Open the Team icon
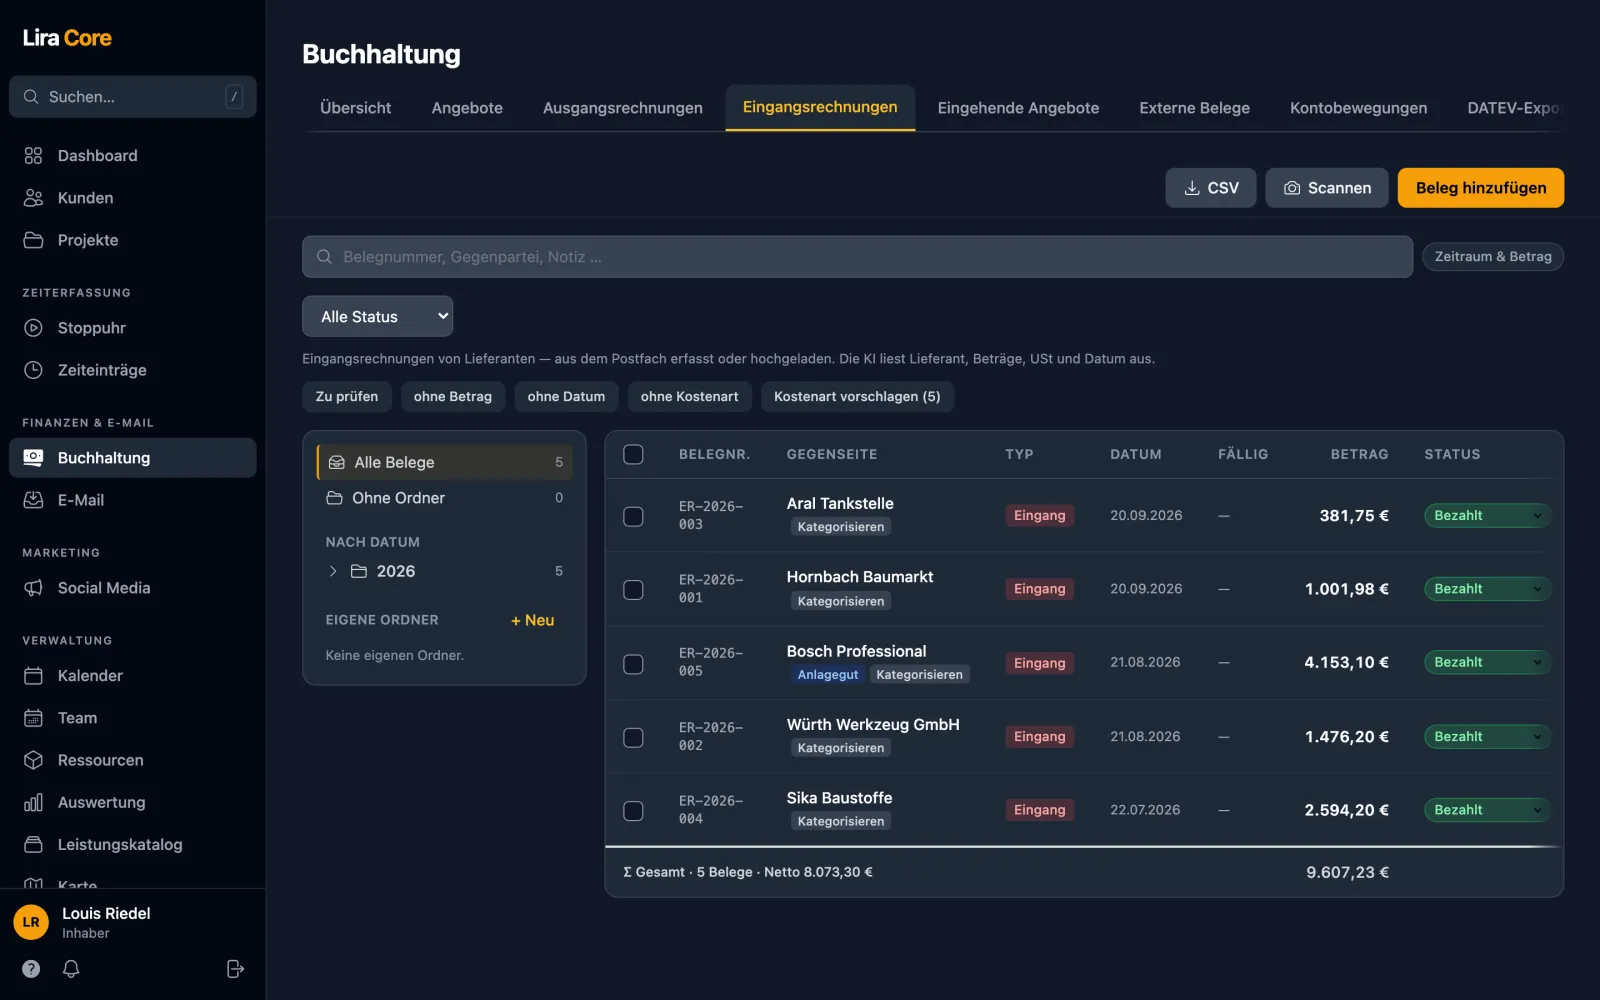The image size is (1600, 1000). click(x=33, y=718)
